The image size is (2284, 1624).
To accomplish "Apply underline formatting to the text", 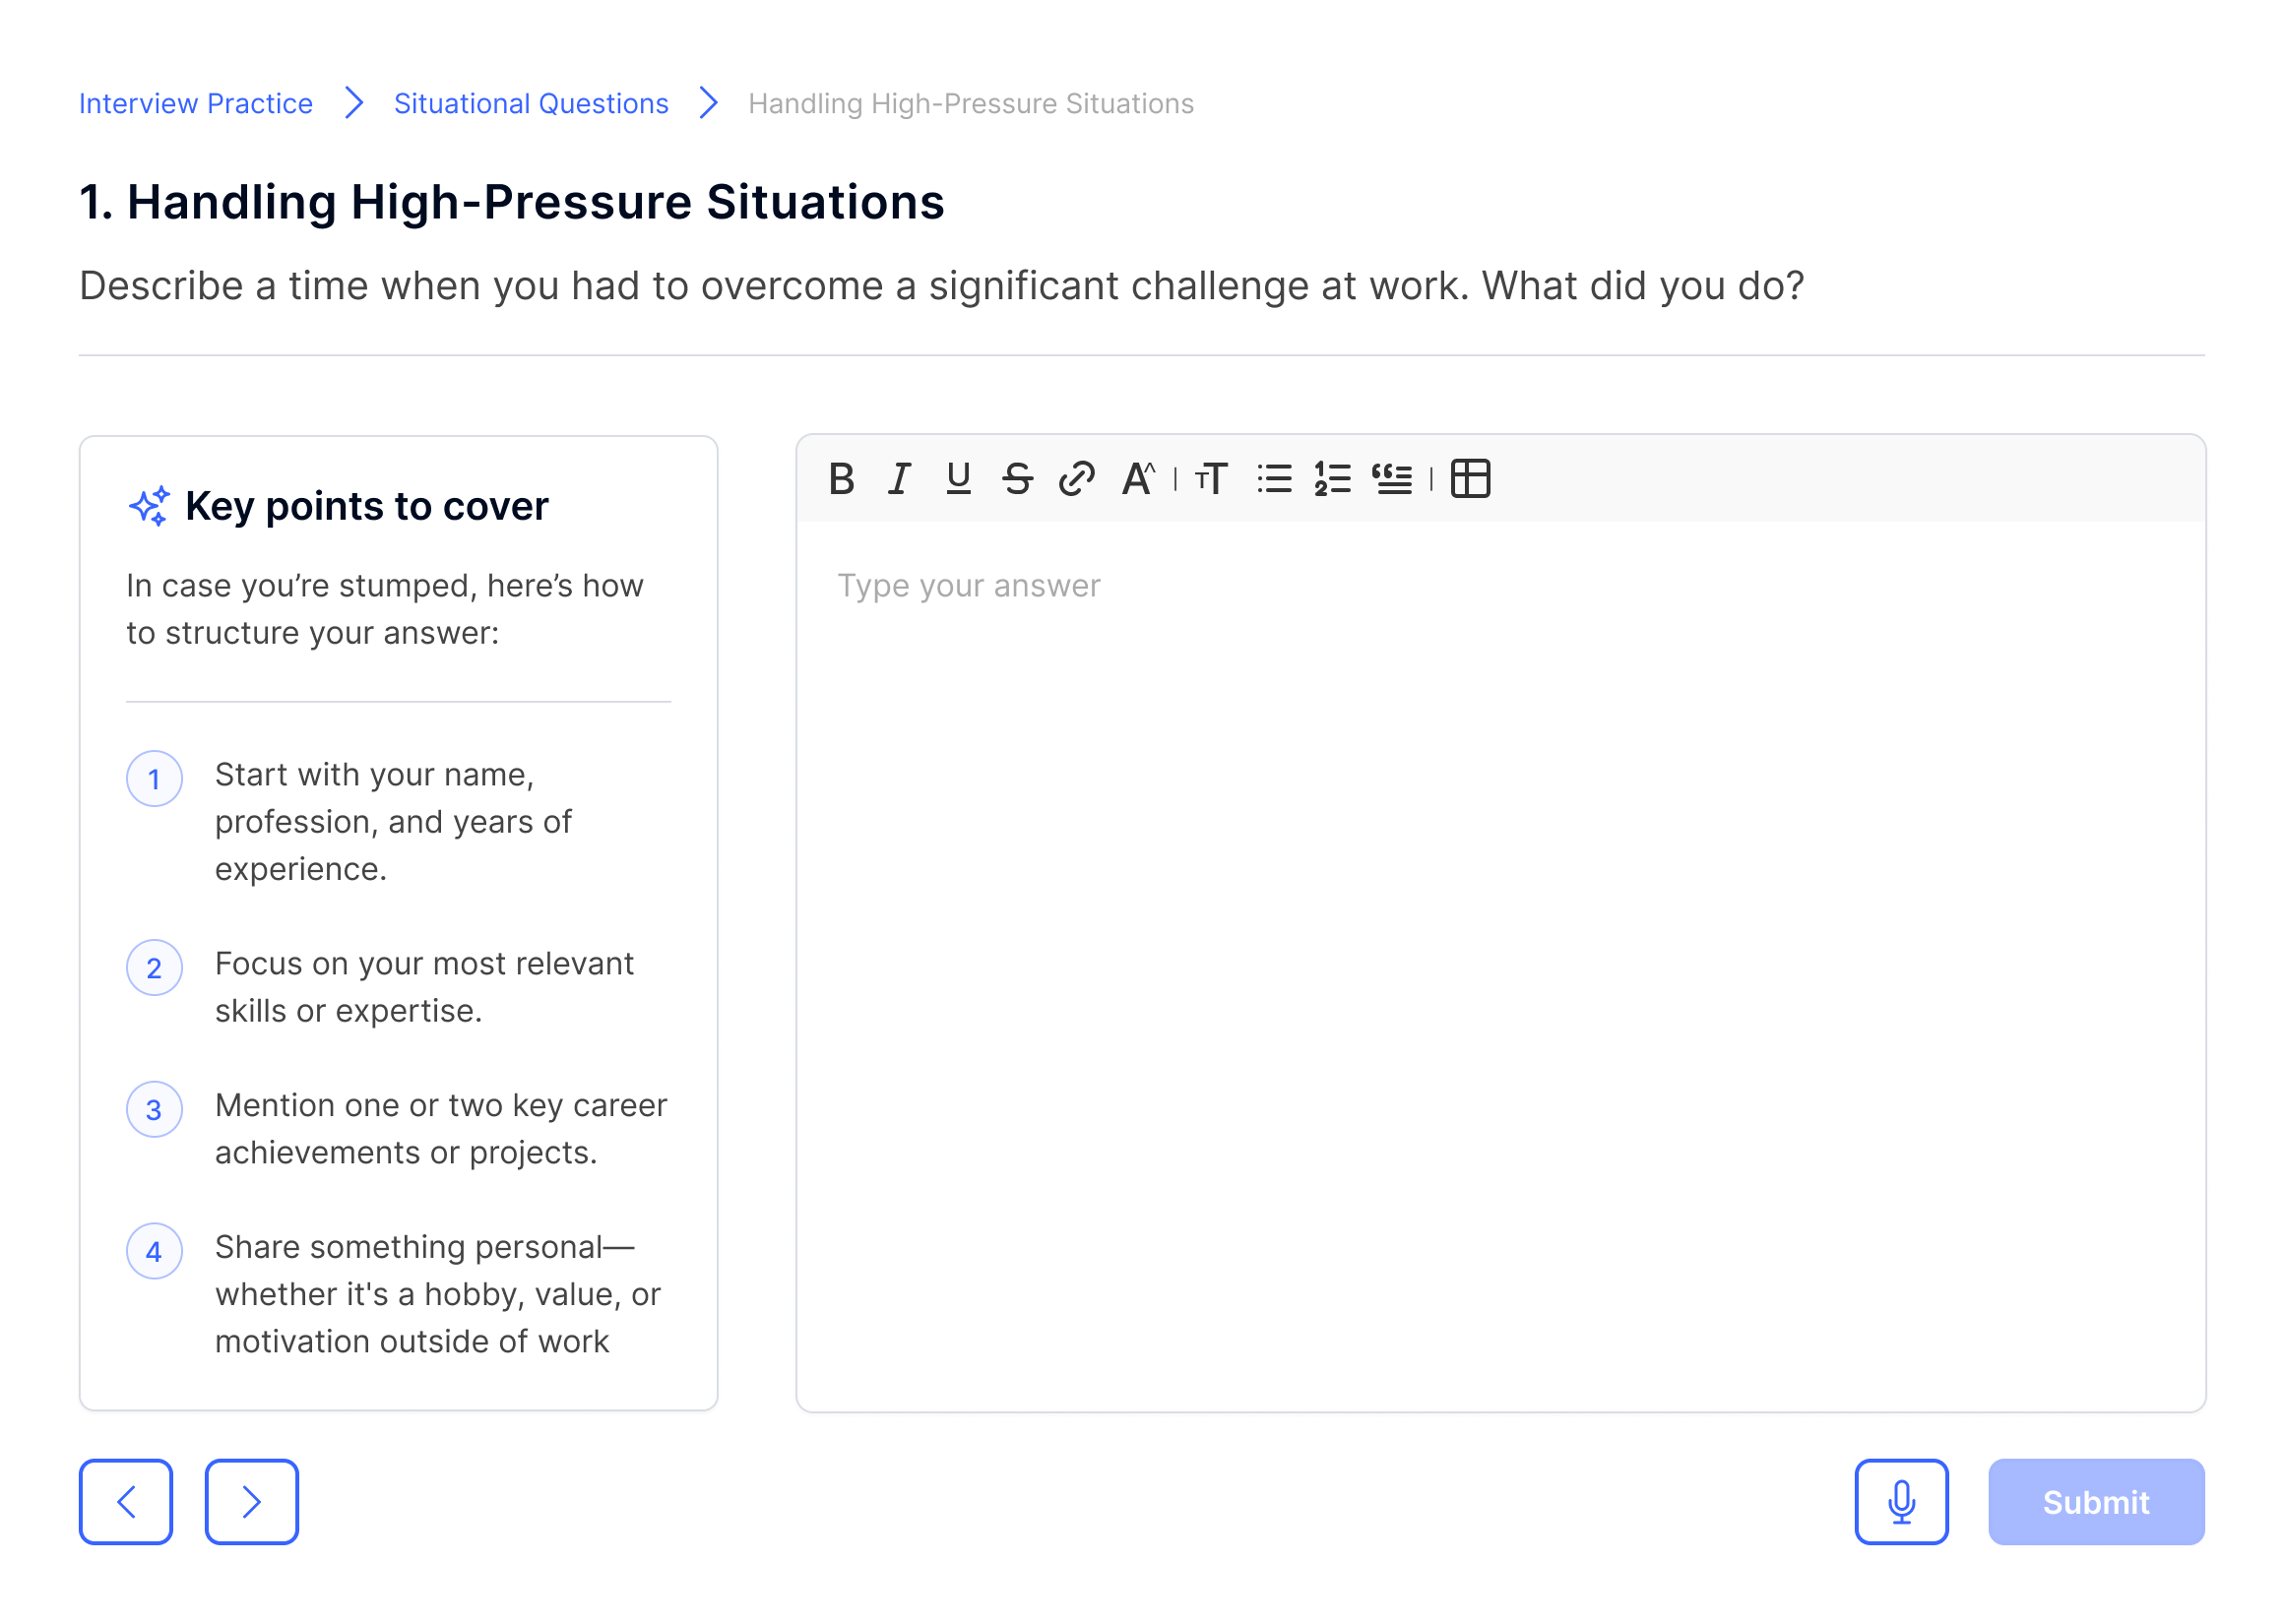I will [958, 479].
